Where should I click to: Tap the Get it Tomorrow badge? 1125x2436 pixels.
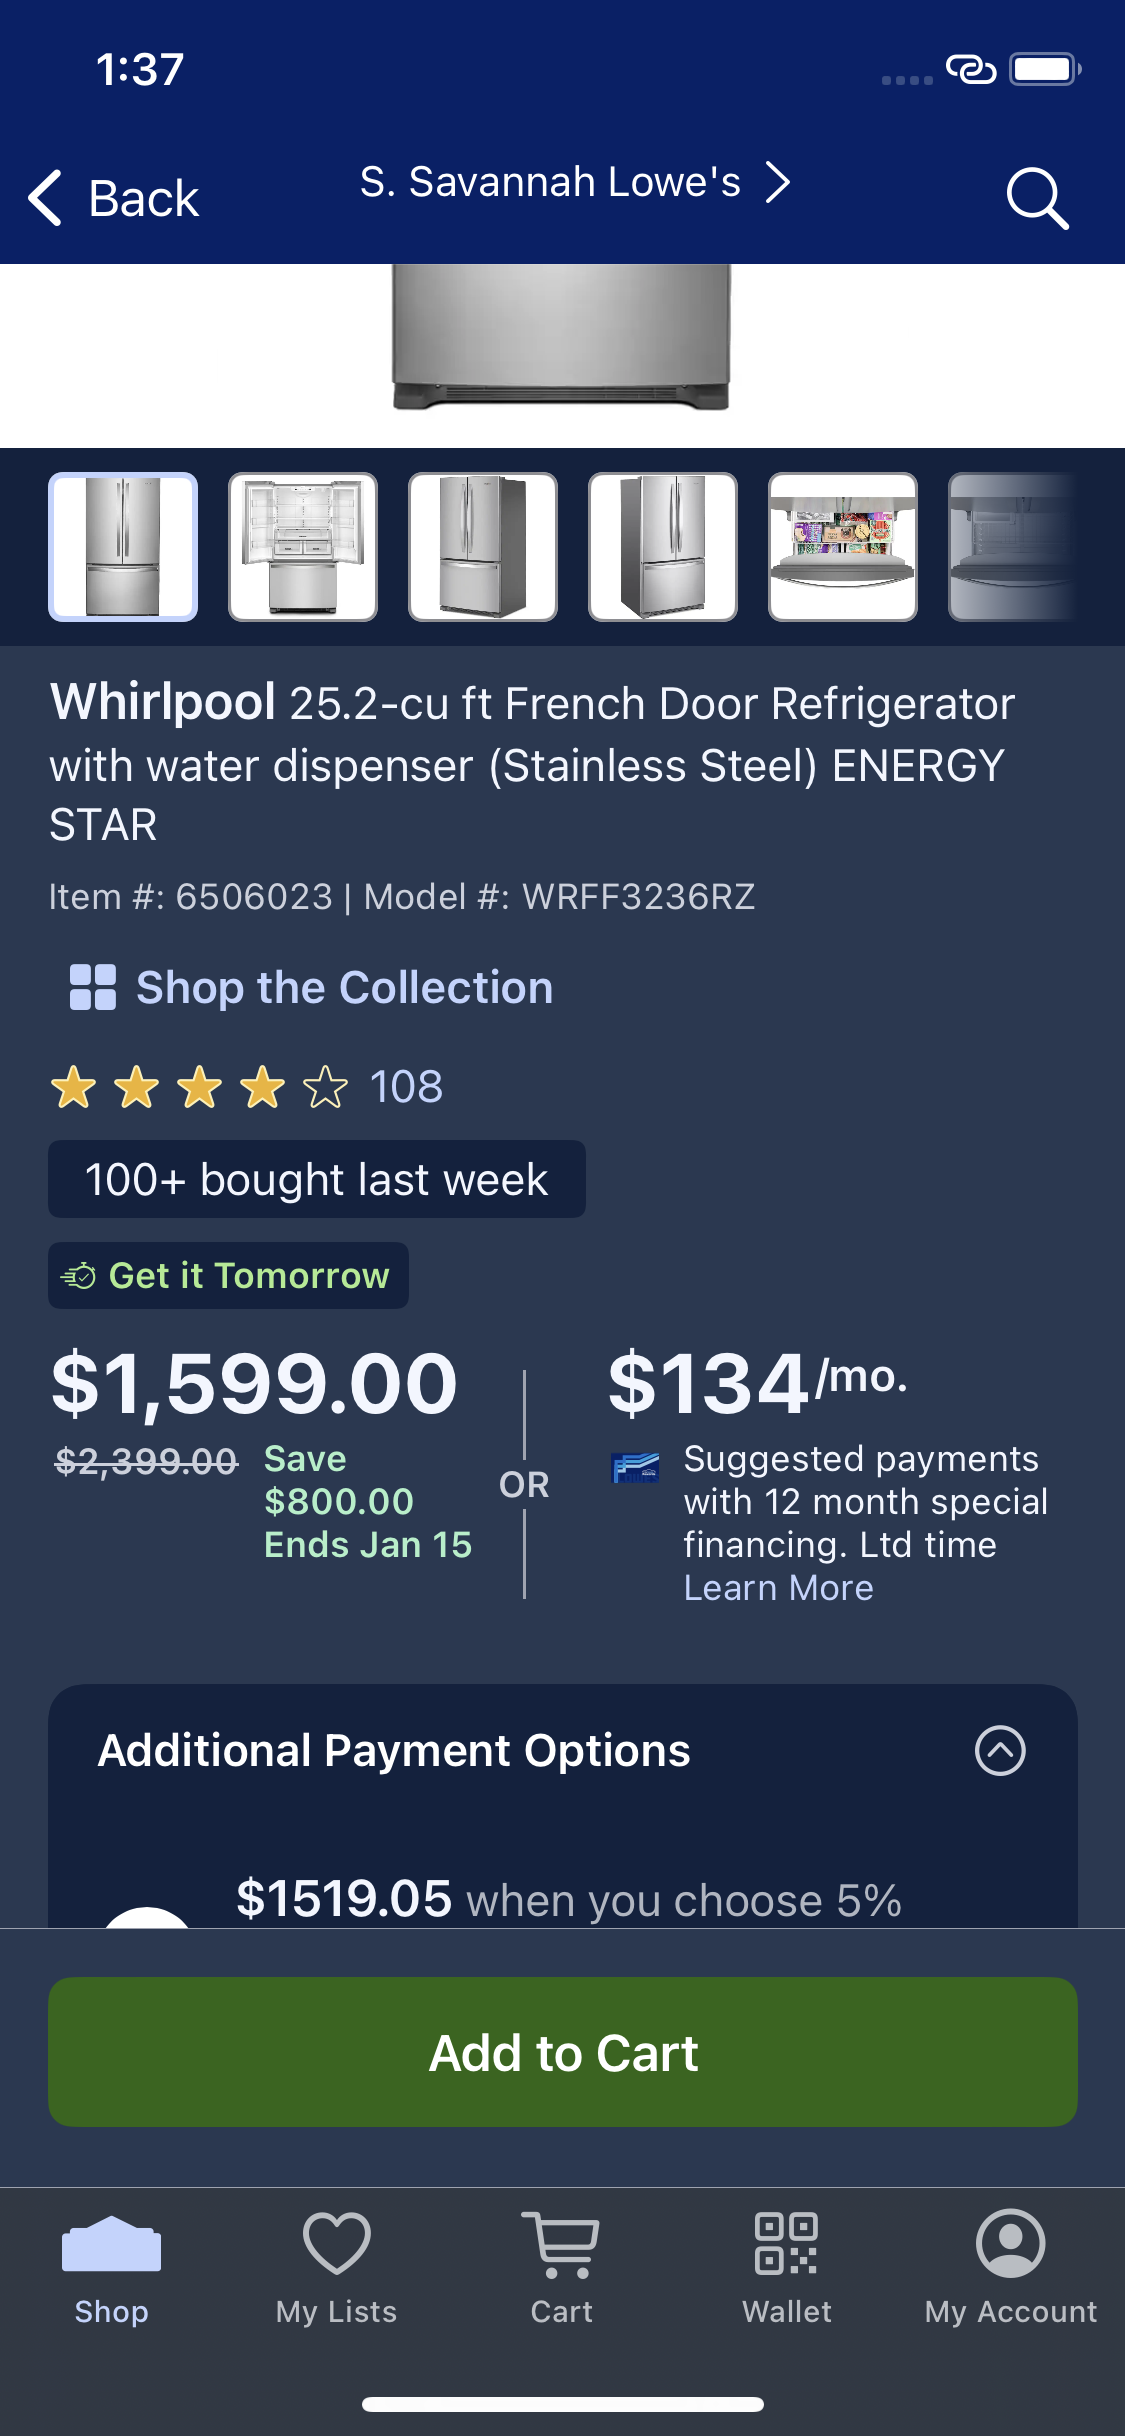[x=228, y=1275]
